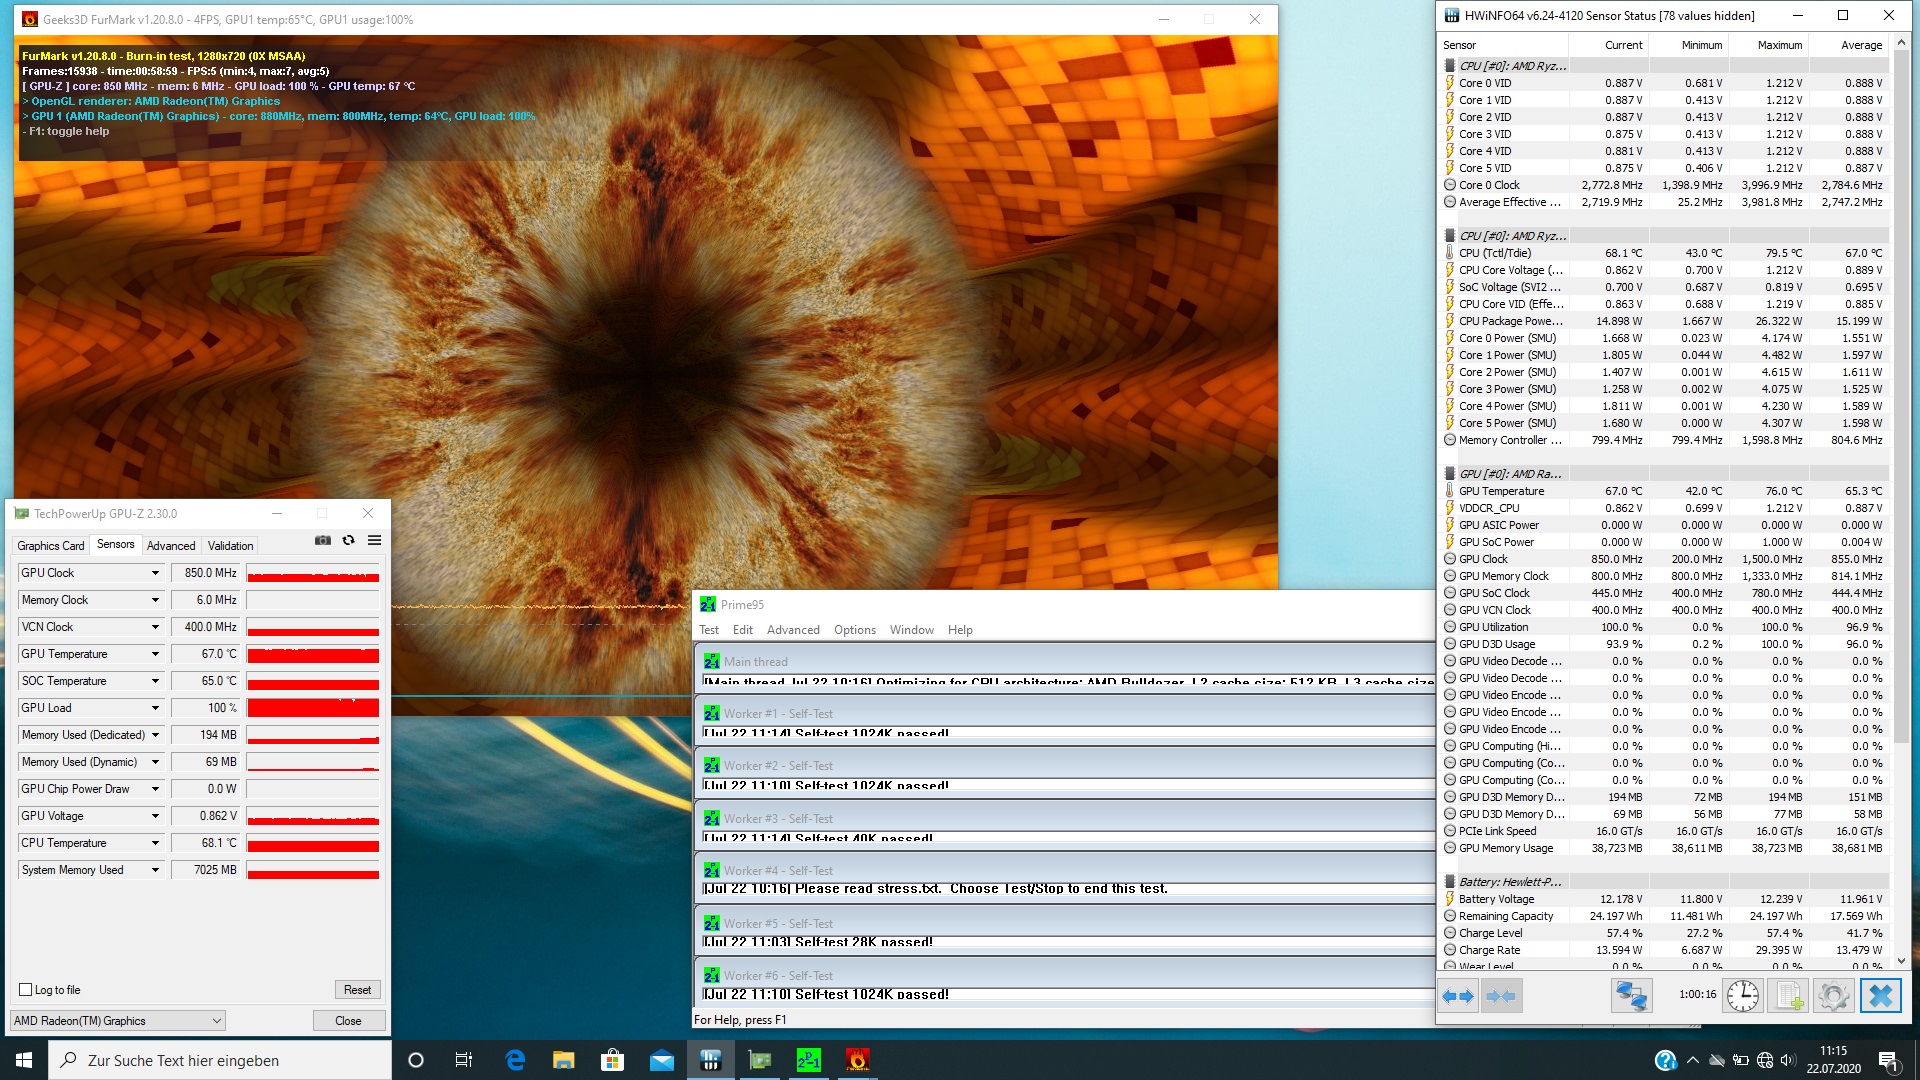Click HWiNFO clock reset timer icon

tap(1742, 996)
